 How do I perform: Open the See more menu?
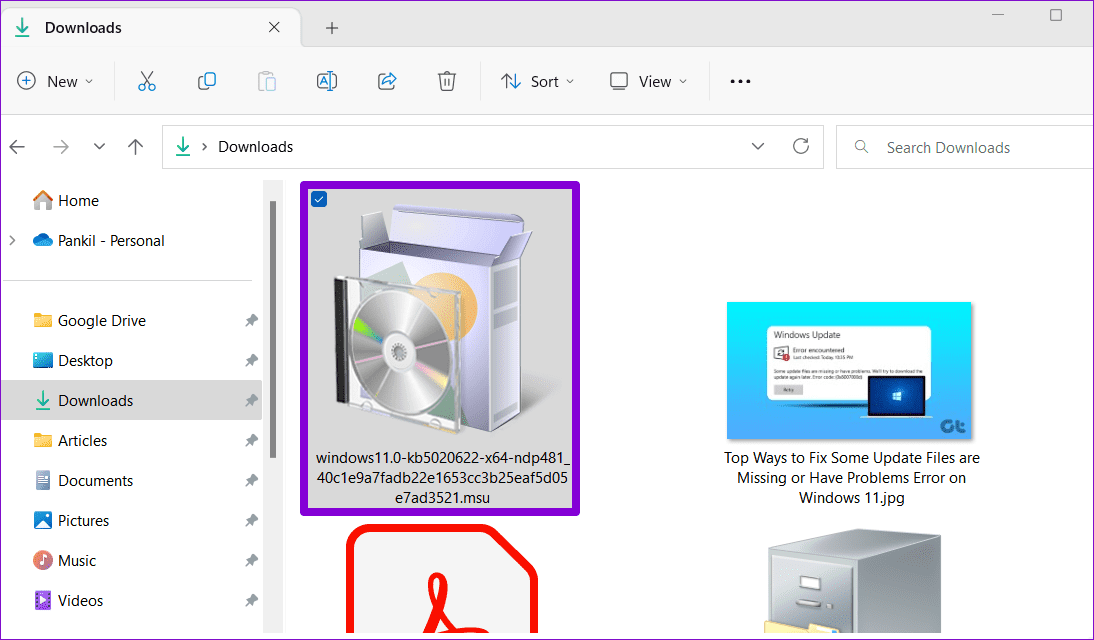point(739,81)
